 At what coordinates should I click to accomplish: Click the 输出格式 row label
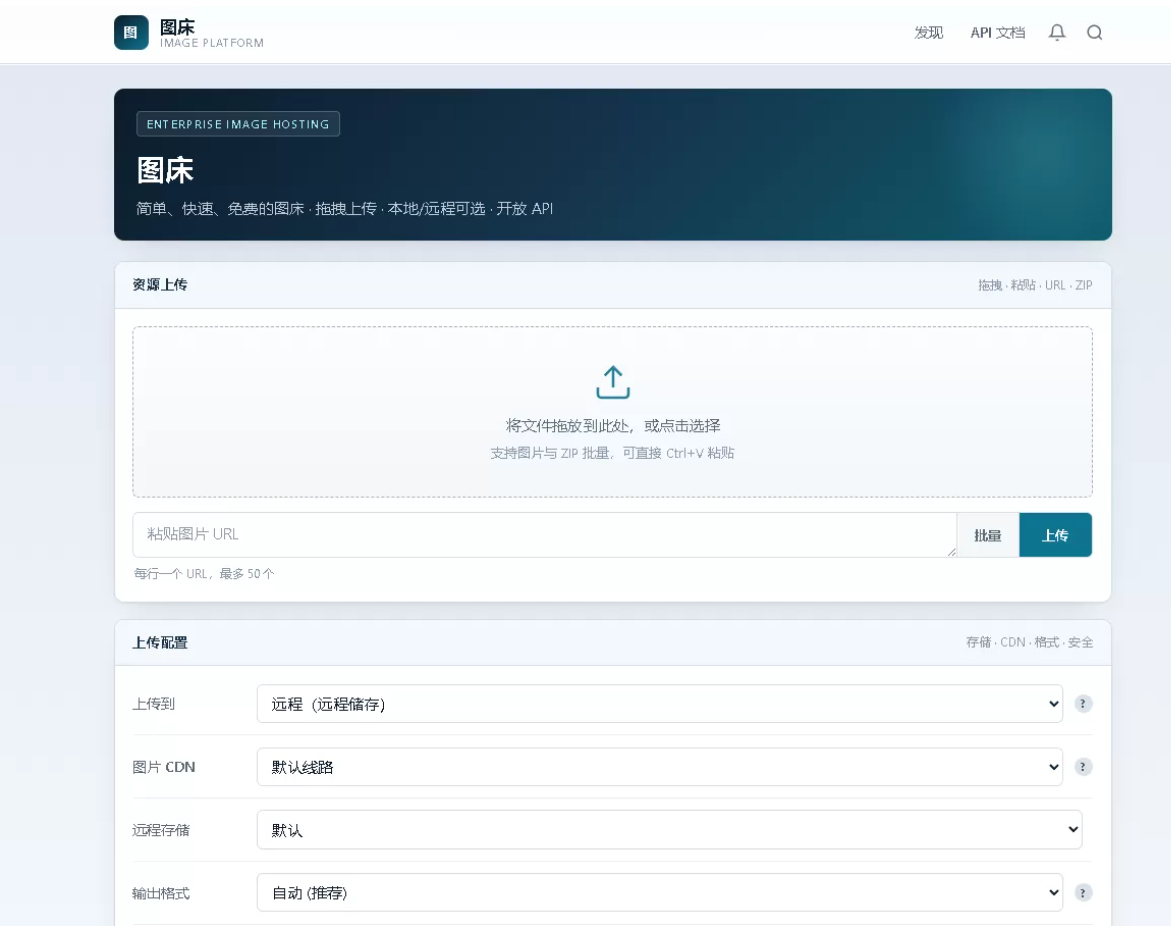click(x=161, y=892)
